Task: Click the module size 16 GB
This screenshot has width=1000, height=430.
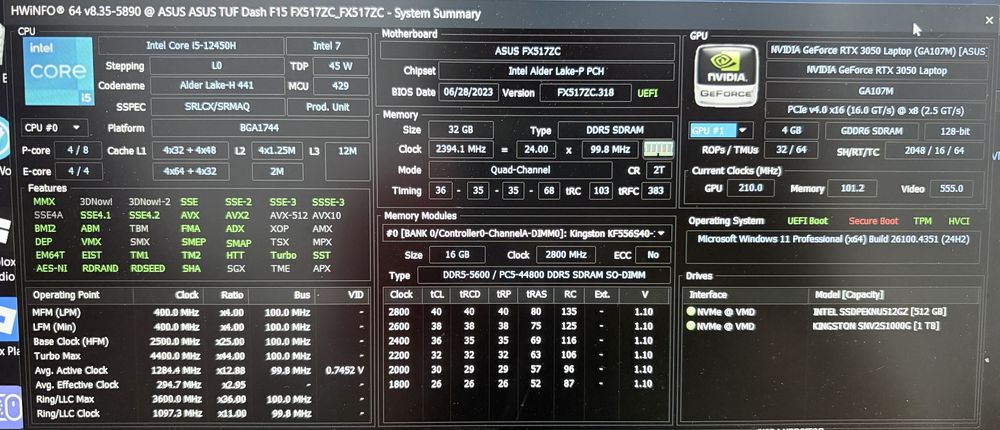Action: pyautogui.click(x=456, y=255)
